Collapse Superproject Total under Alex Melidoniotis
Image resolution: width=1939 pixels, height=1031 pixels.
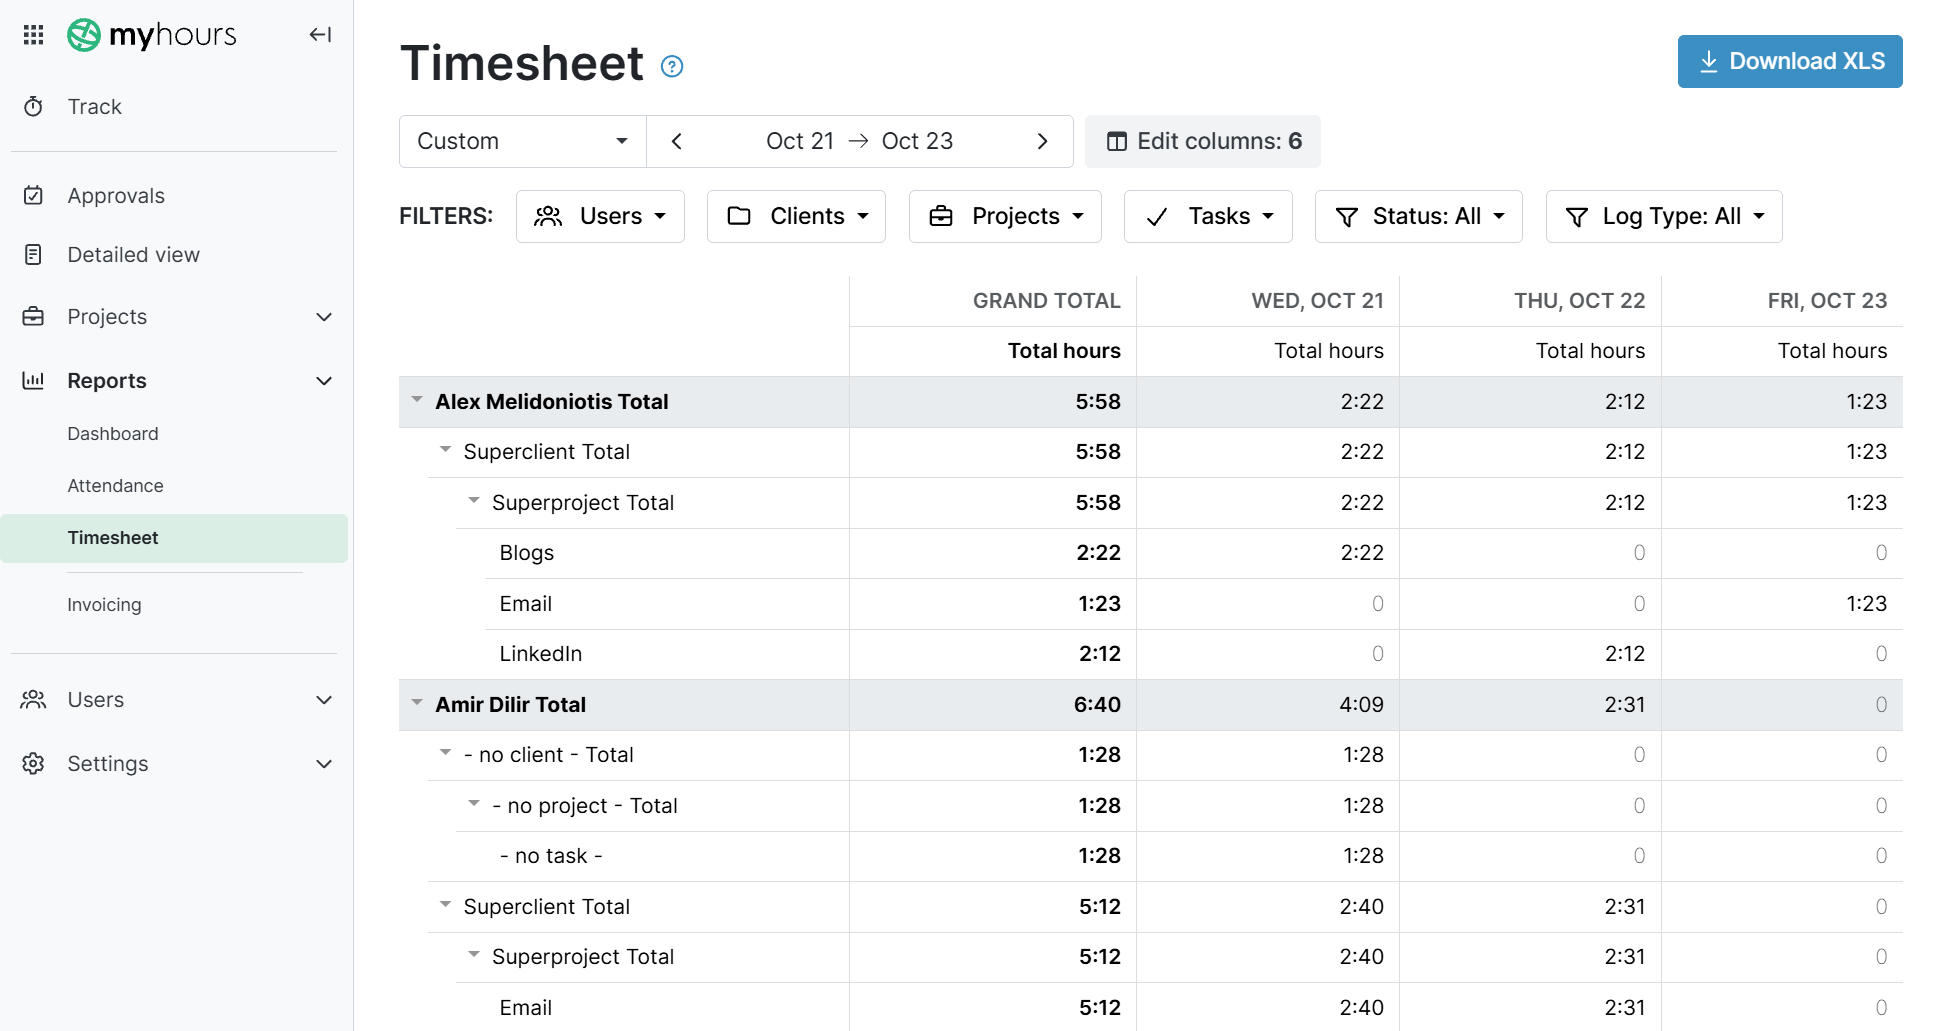[474, 501]
